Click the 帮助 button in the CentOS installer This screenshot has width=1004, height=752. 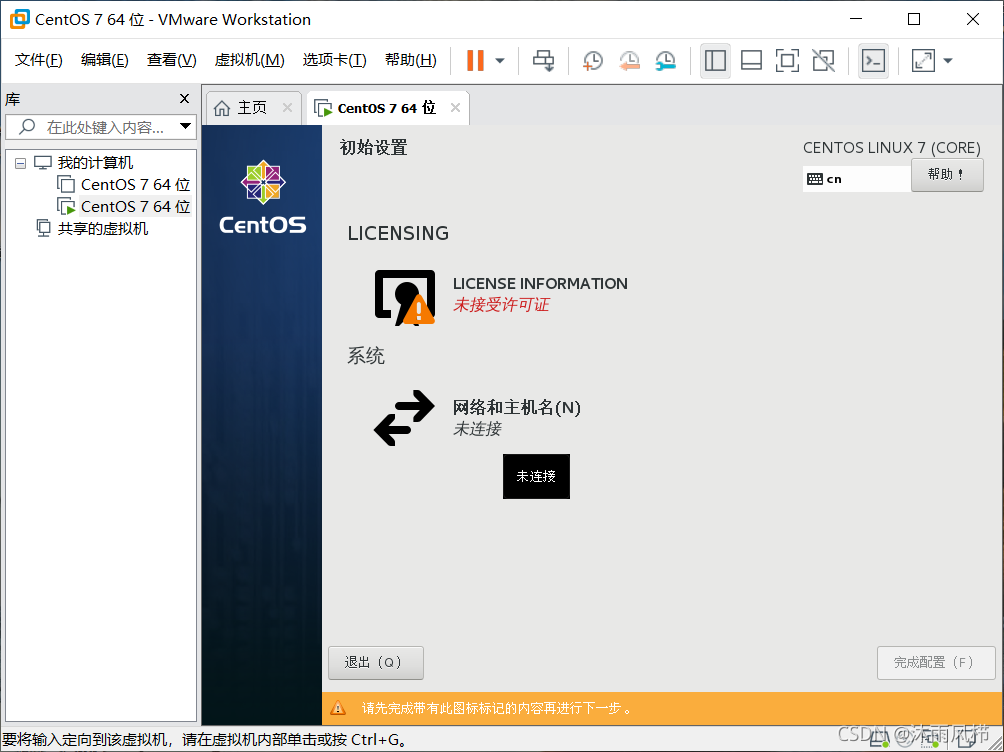(946, 175)
